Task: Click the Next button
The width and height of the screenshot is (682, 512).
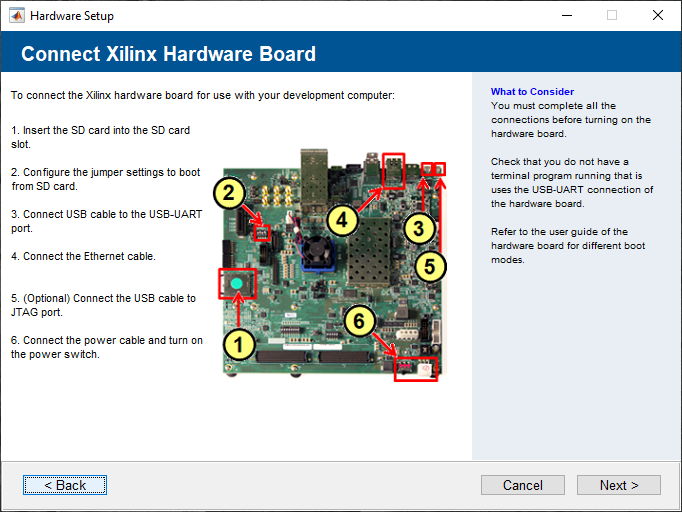Action: pos(618,485)
